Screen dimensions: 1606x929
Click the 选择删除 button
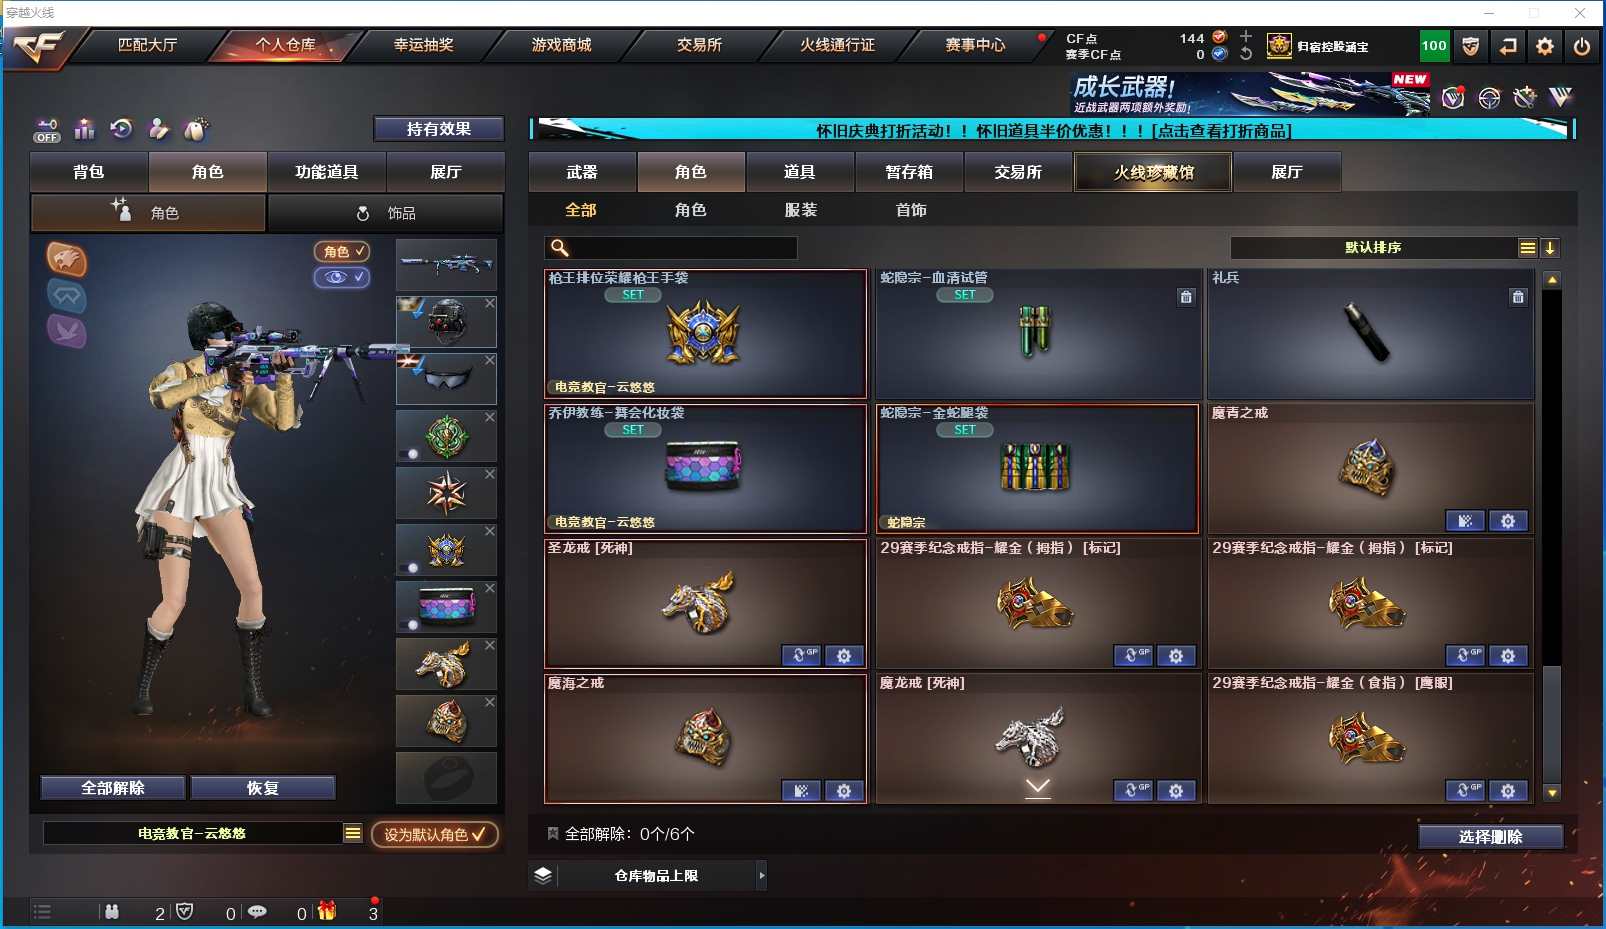coord(1490,837)
